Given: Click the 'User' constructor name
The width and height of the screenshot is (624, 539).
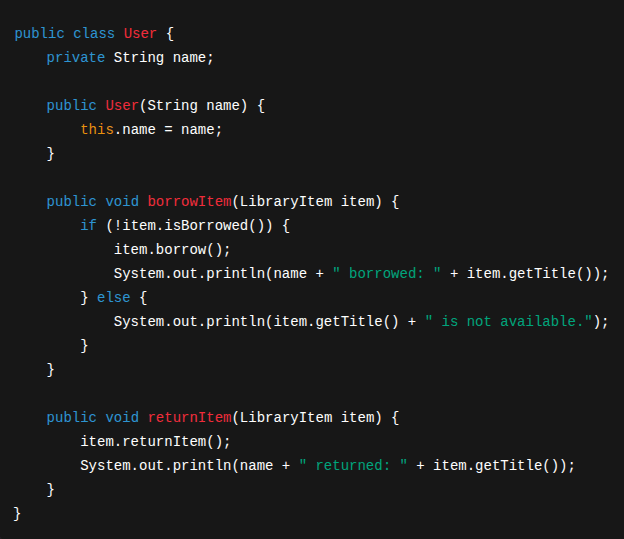Looking at the screenshot, I should [122, 105].
